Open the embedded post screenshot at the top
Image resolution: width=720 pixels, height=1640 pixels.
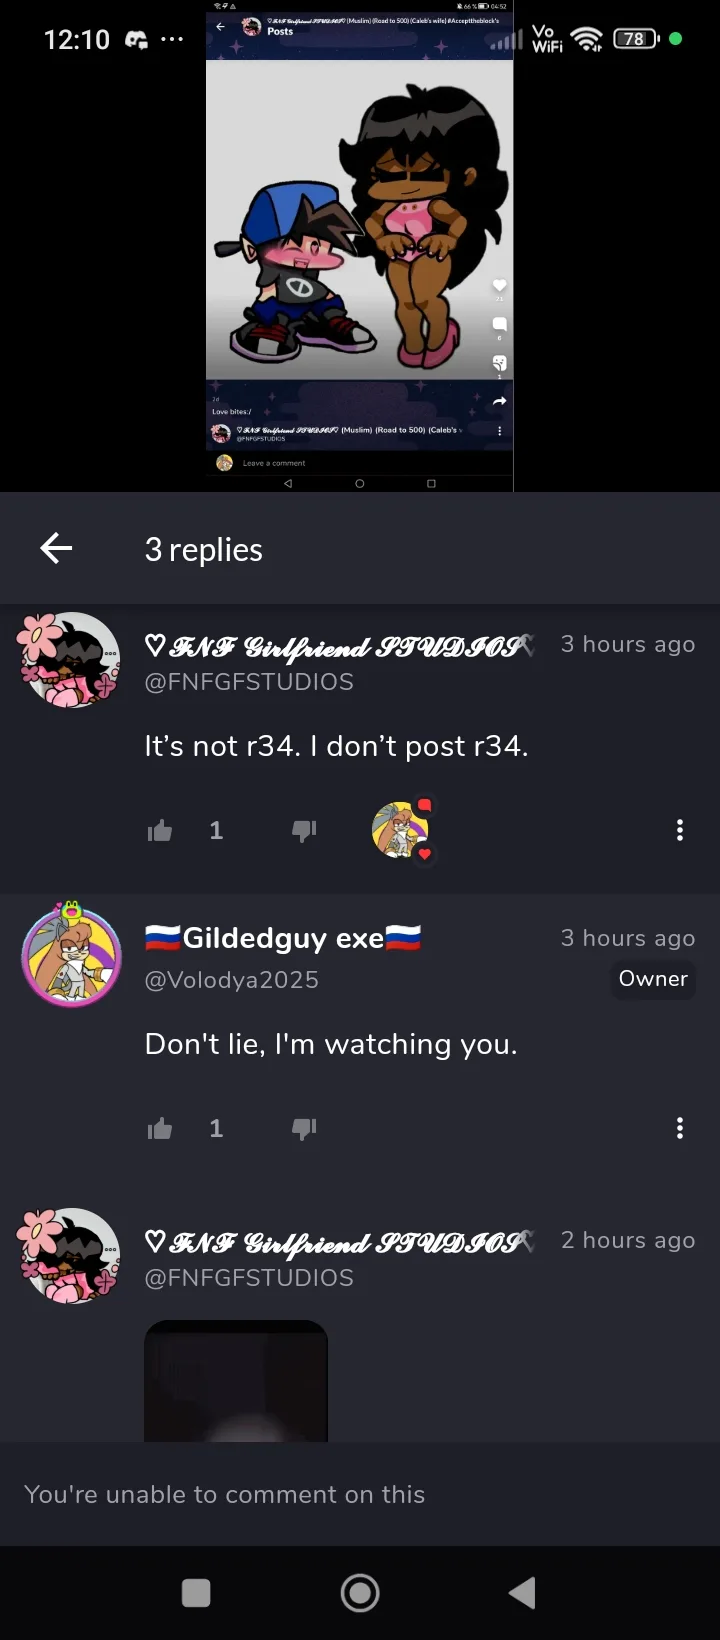coord(360,246)
